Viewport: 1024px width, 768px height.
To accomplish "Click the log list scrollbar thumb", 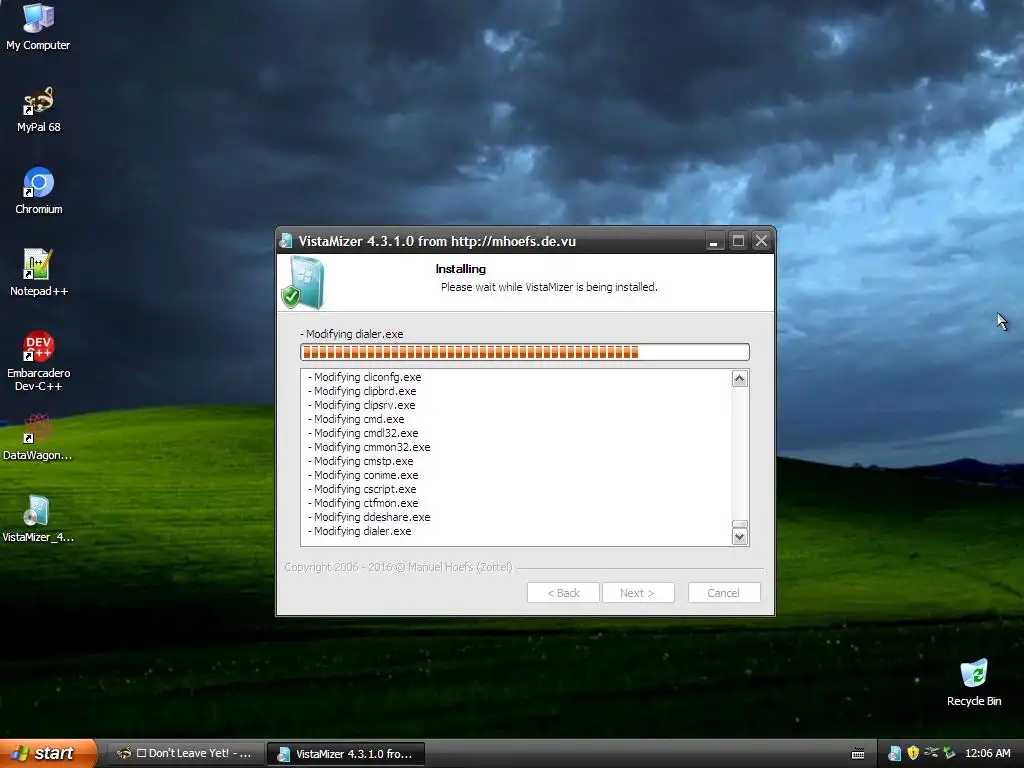I will (739, 524).
